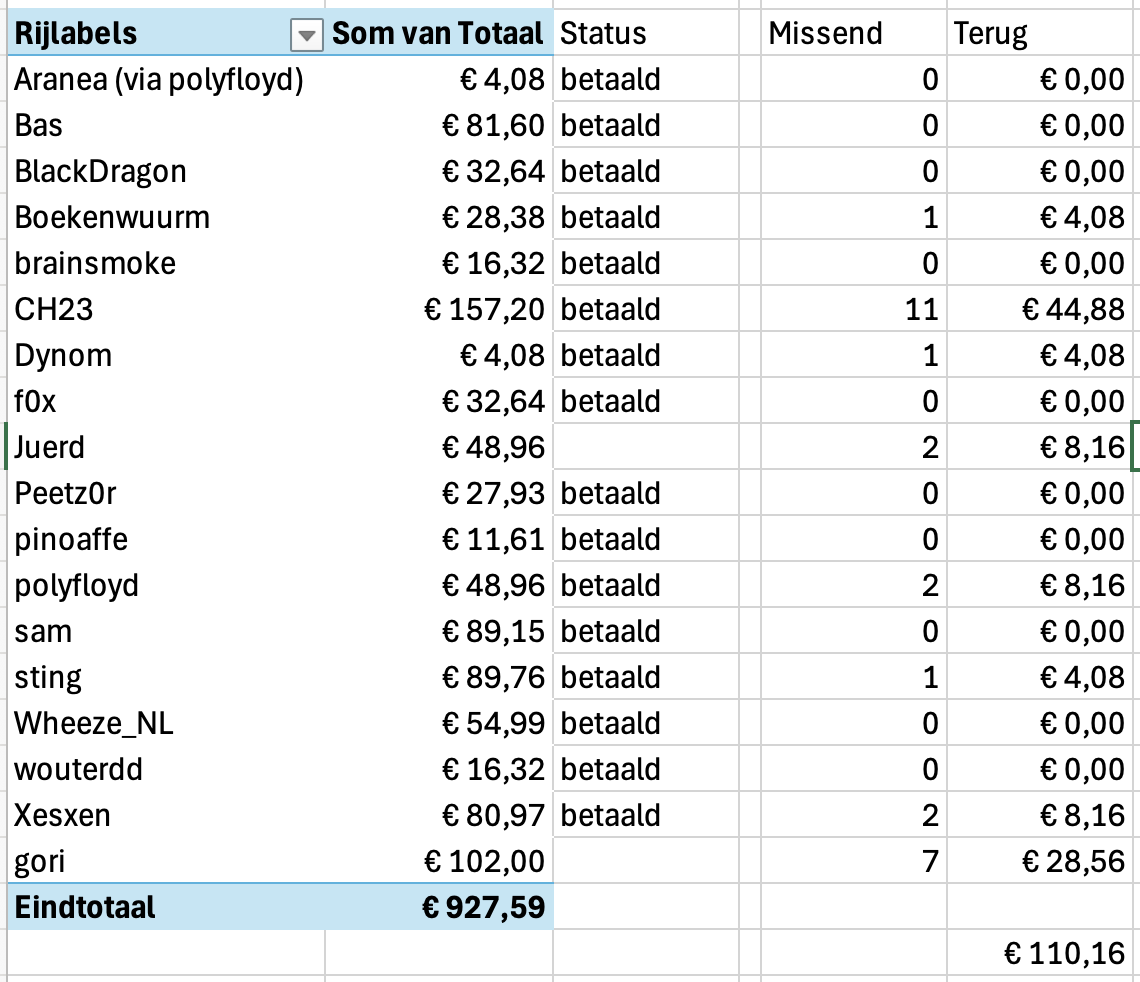Click the Missend column header cell
The width and height of the screenshot is (1140, 982).
click(852, 34)
